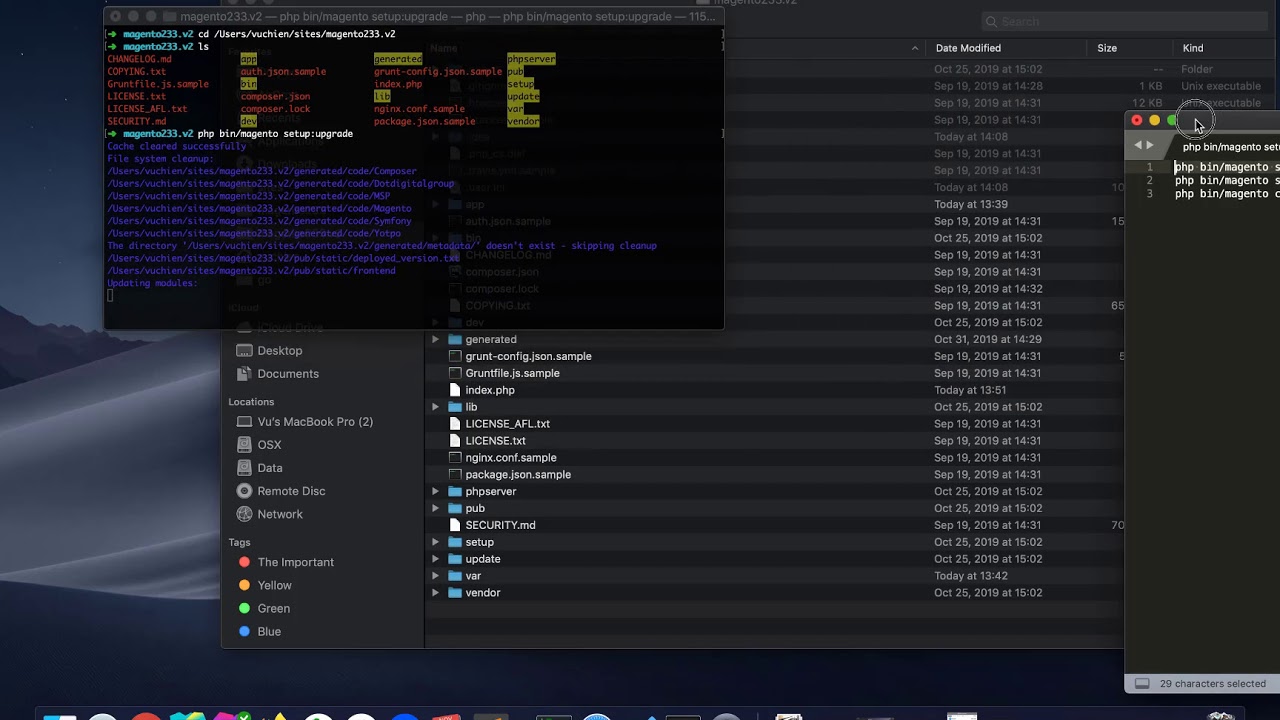
Task: Select the update folder icon
Action: coord(455,559)
